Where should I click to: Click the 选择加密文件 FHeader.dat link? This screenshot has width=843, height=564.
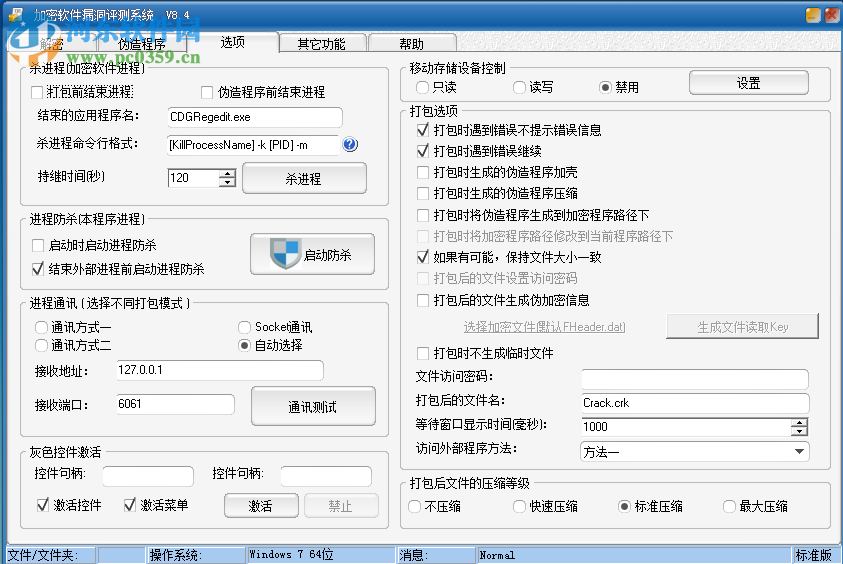tap(544, 326)
